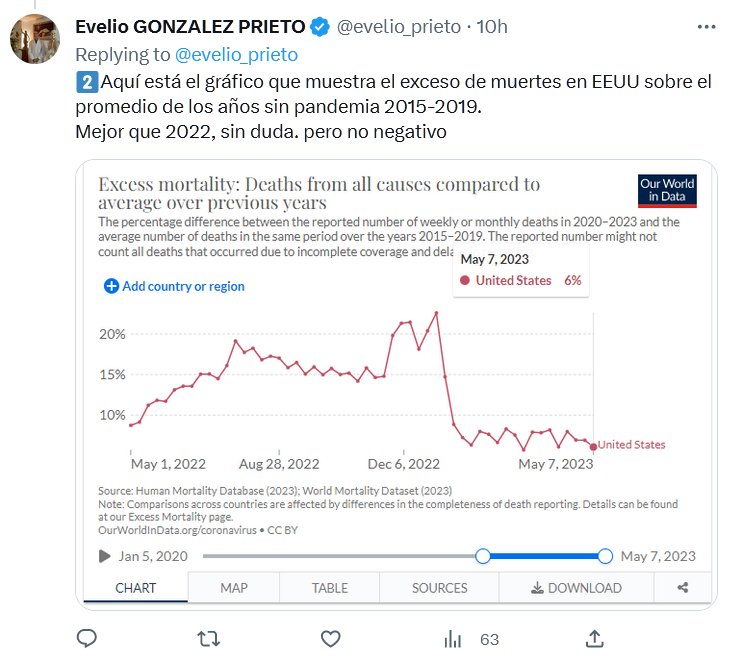Add country or region to chart
The height and width of the screenshot is (656, 732).
click(175, 286)
